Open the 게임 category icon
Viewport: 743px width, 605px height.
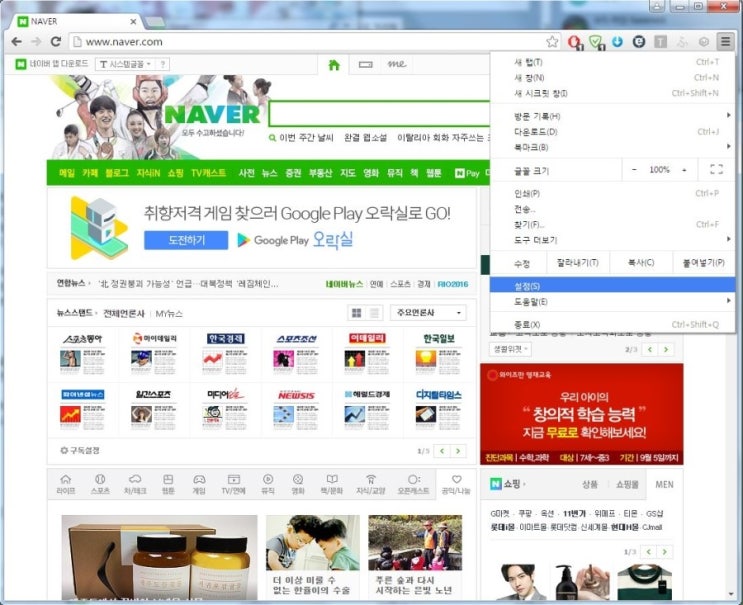[199, 484]
